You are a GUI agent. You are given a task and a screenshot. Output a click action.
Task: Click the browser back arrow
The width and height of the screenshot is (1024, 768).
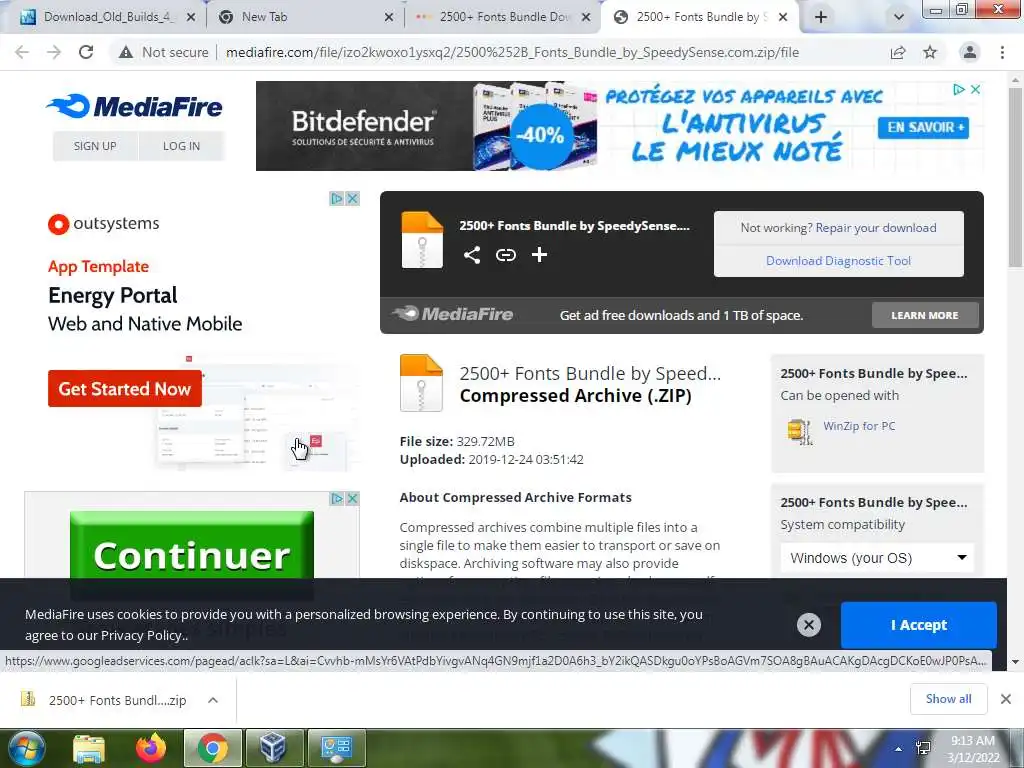[x=22, y=52]
